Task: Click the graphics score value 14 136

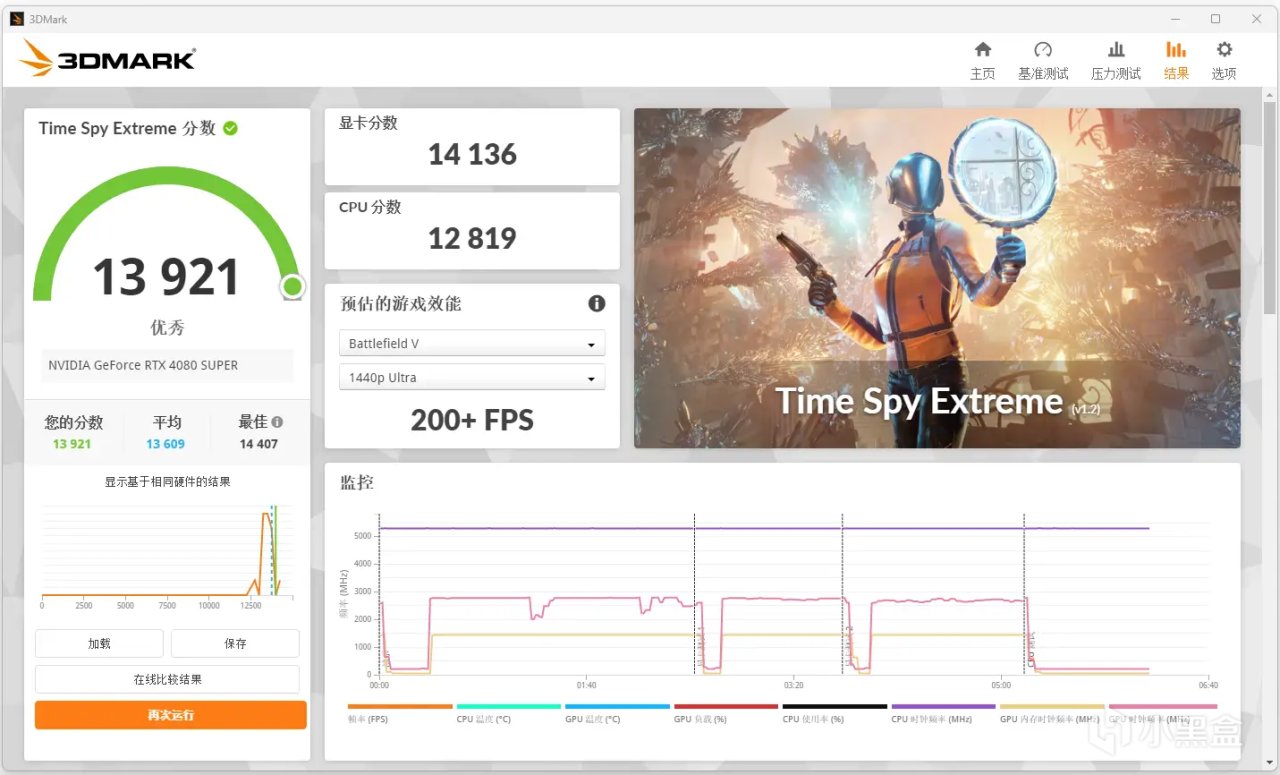Action: click(472, 154)
